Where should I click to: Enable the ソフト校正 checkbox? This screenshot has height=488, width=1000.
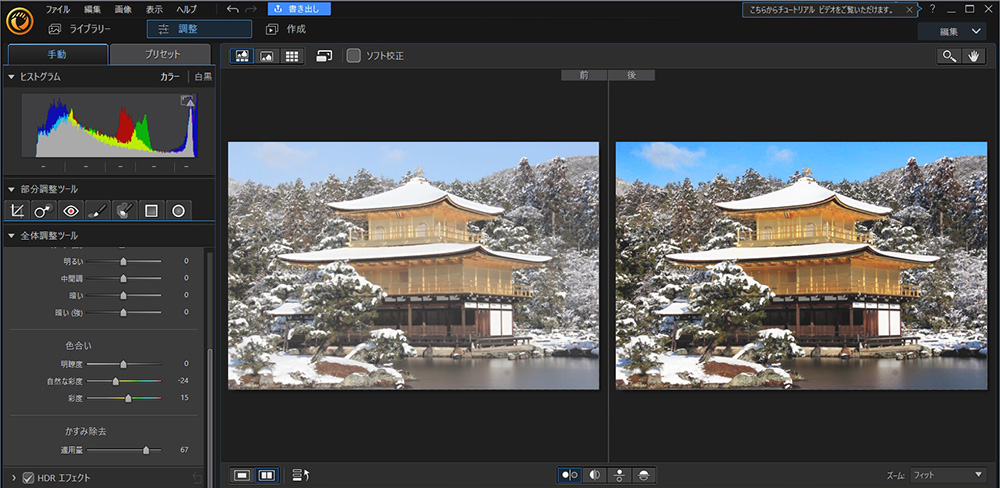click(353, 56)
